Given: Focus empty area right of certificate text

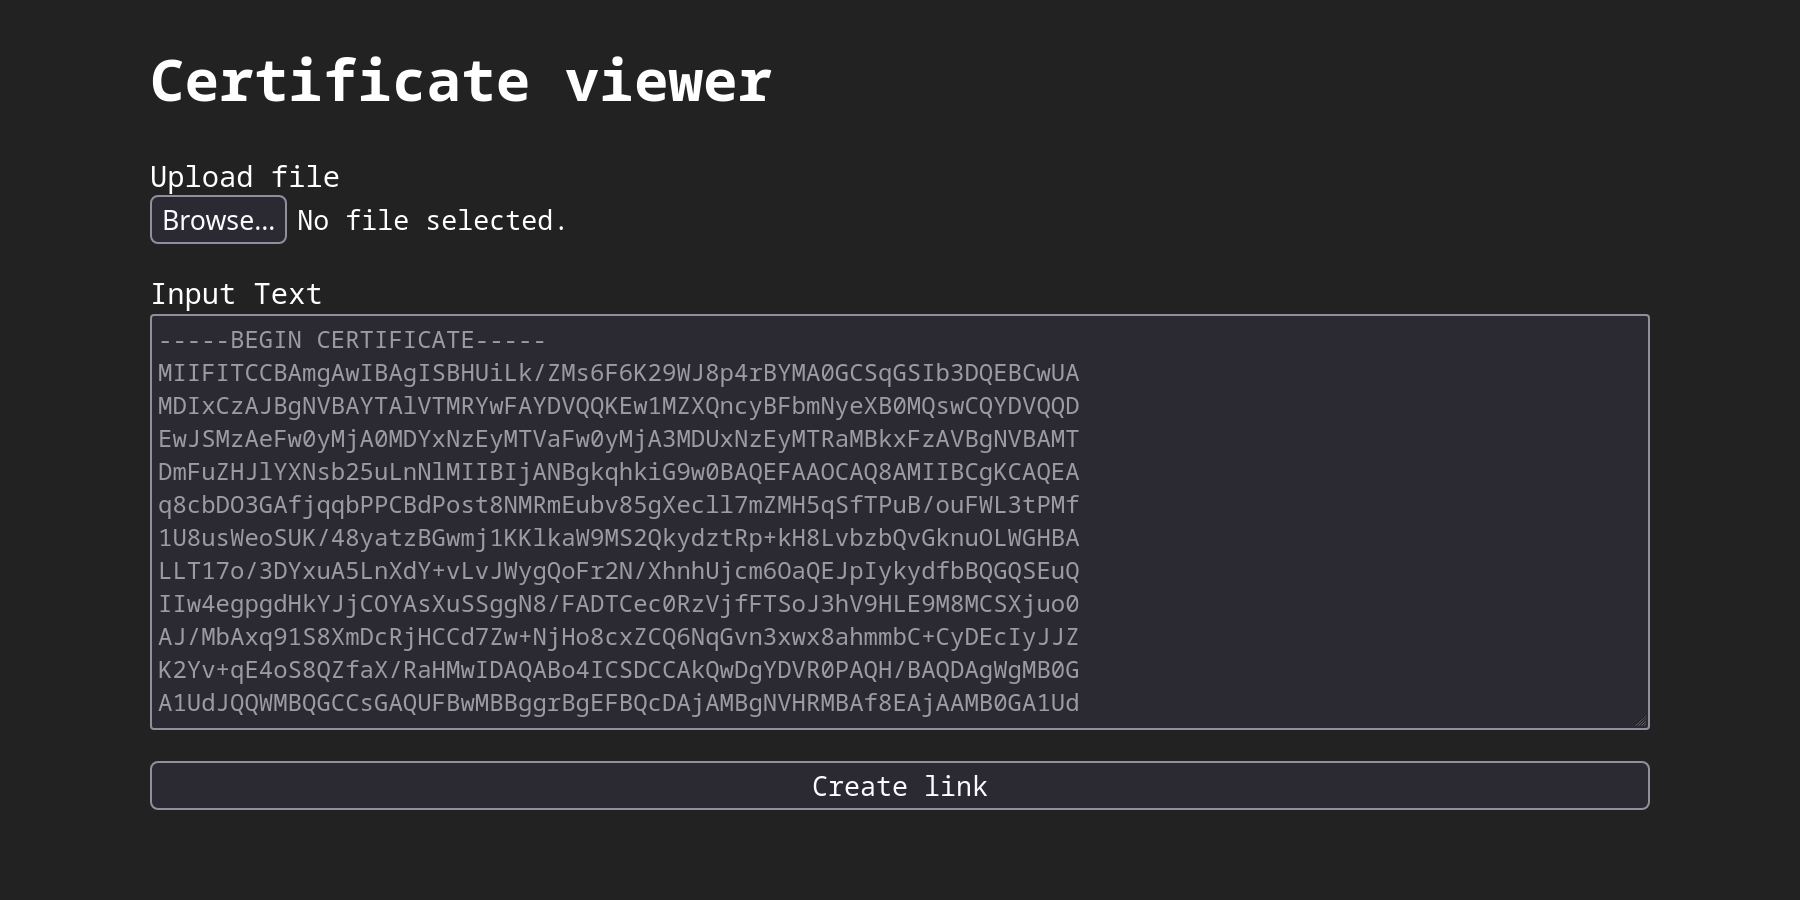Looking at the screenshot, I should click(x=1360, y=520).
